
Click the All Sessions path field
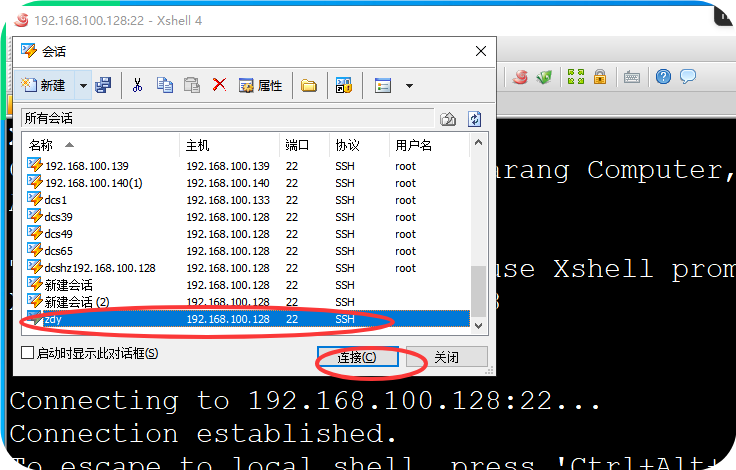tap(228, 118)
